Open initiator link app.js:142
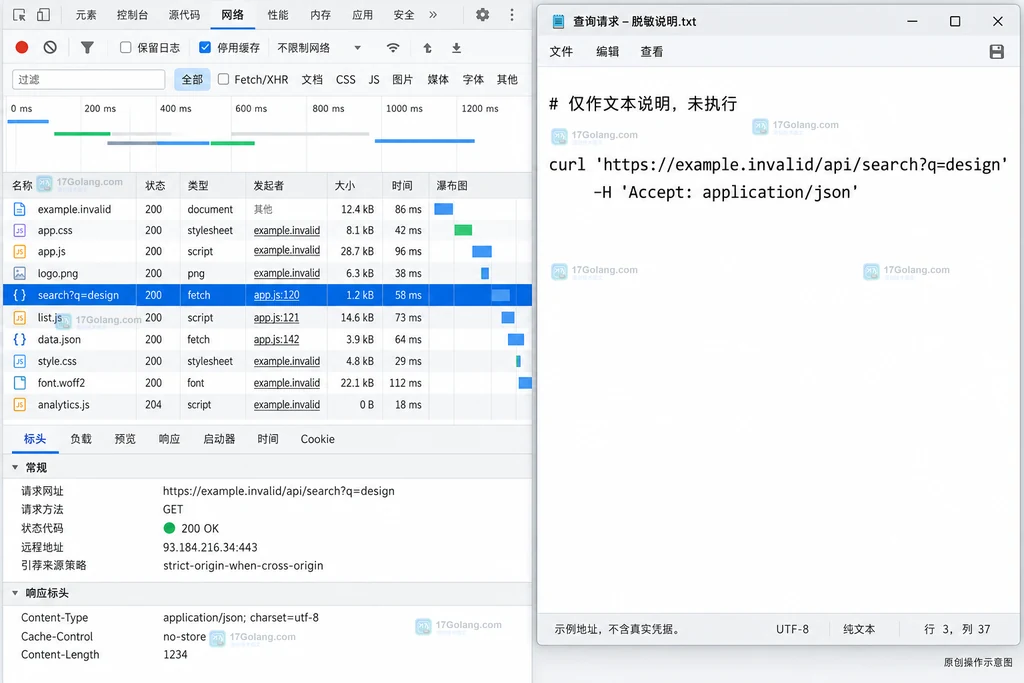The height and width of the screenshot is (683, 1024). click(x=276, y=340)
